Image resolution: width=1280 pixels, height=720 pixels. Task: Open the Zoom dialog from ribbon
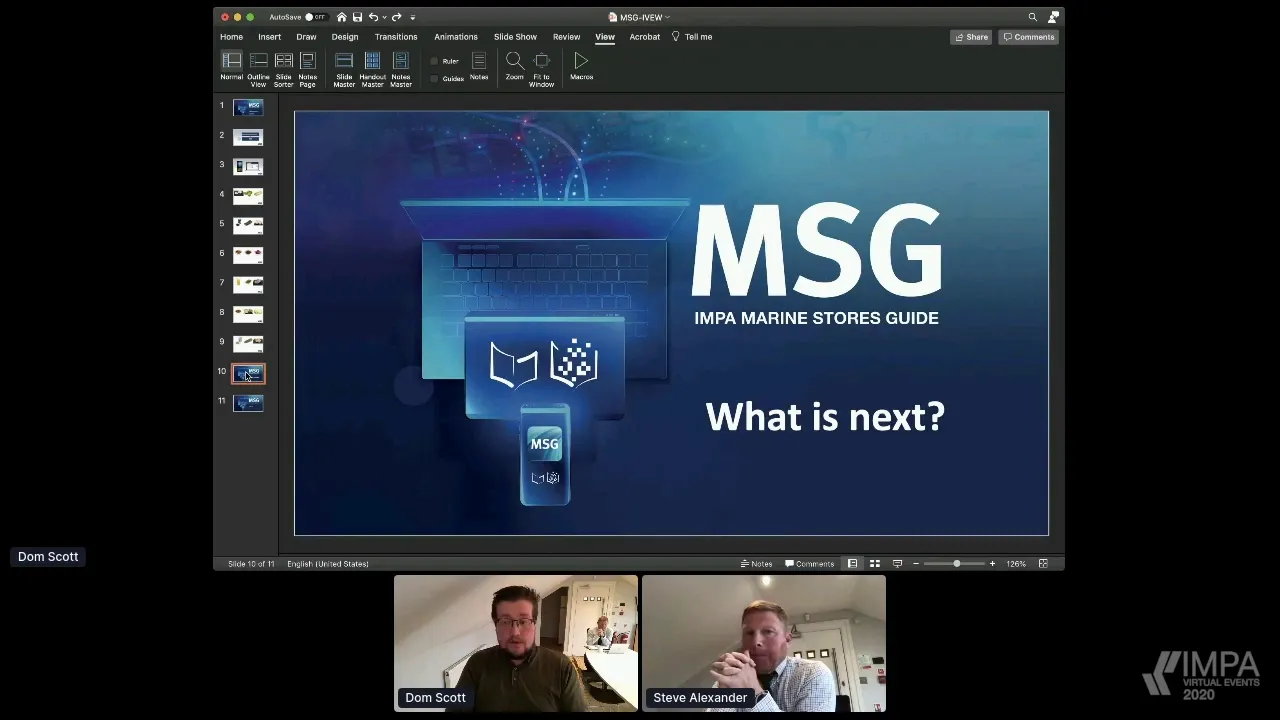514,66
